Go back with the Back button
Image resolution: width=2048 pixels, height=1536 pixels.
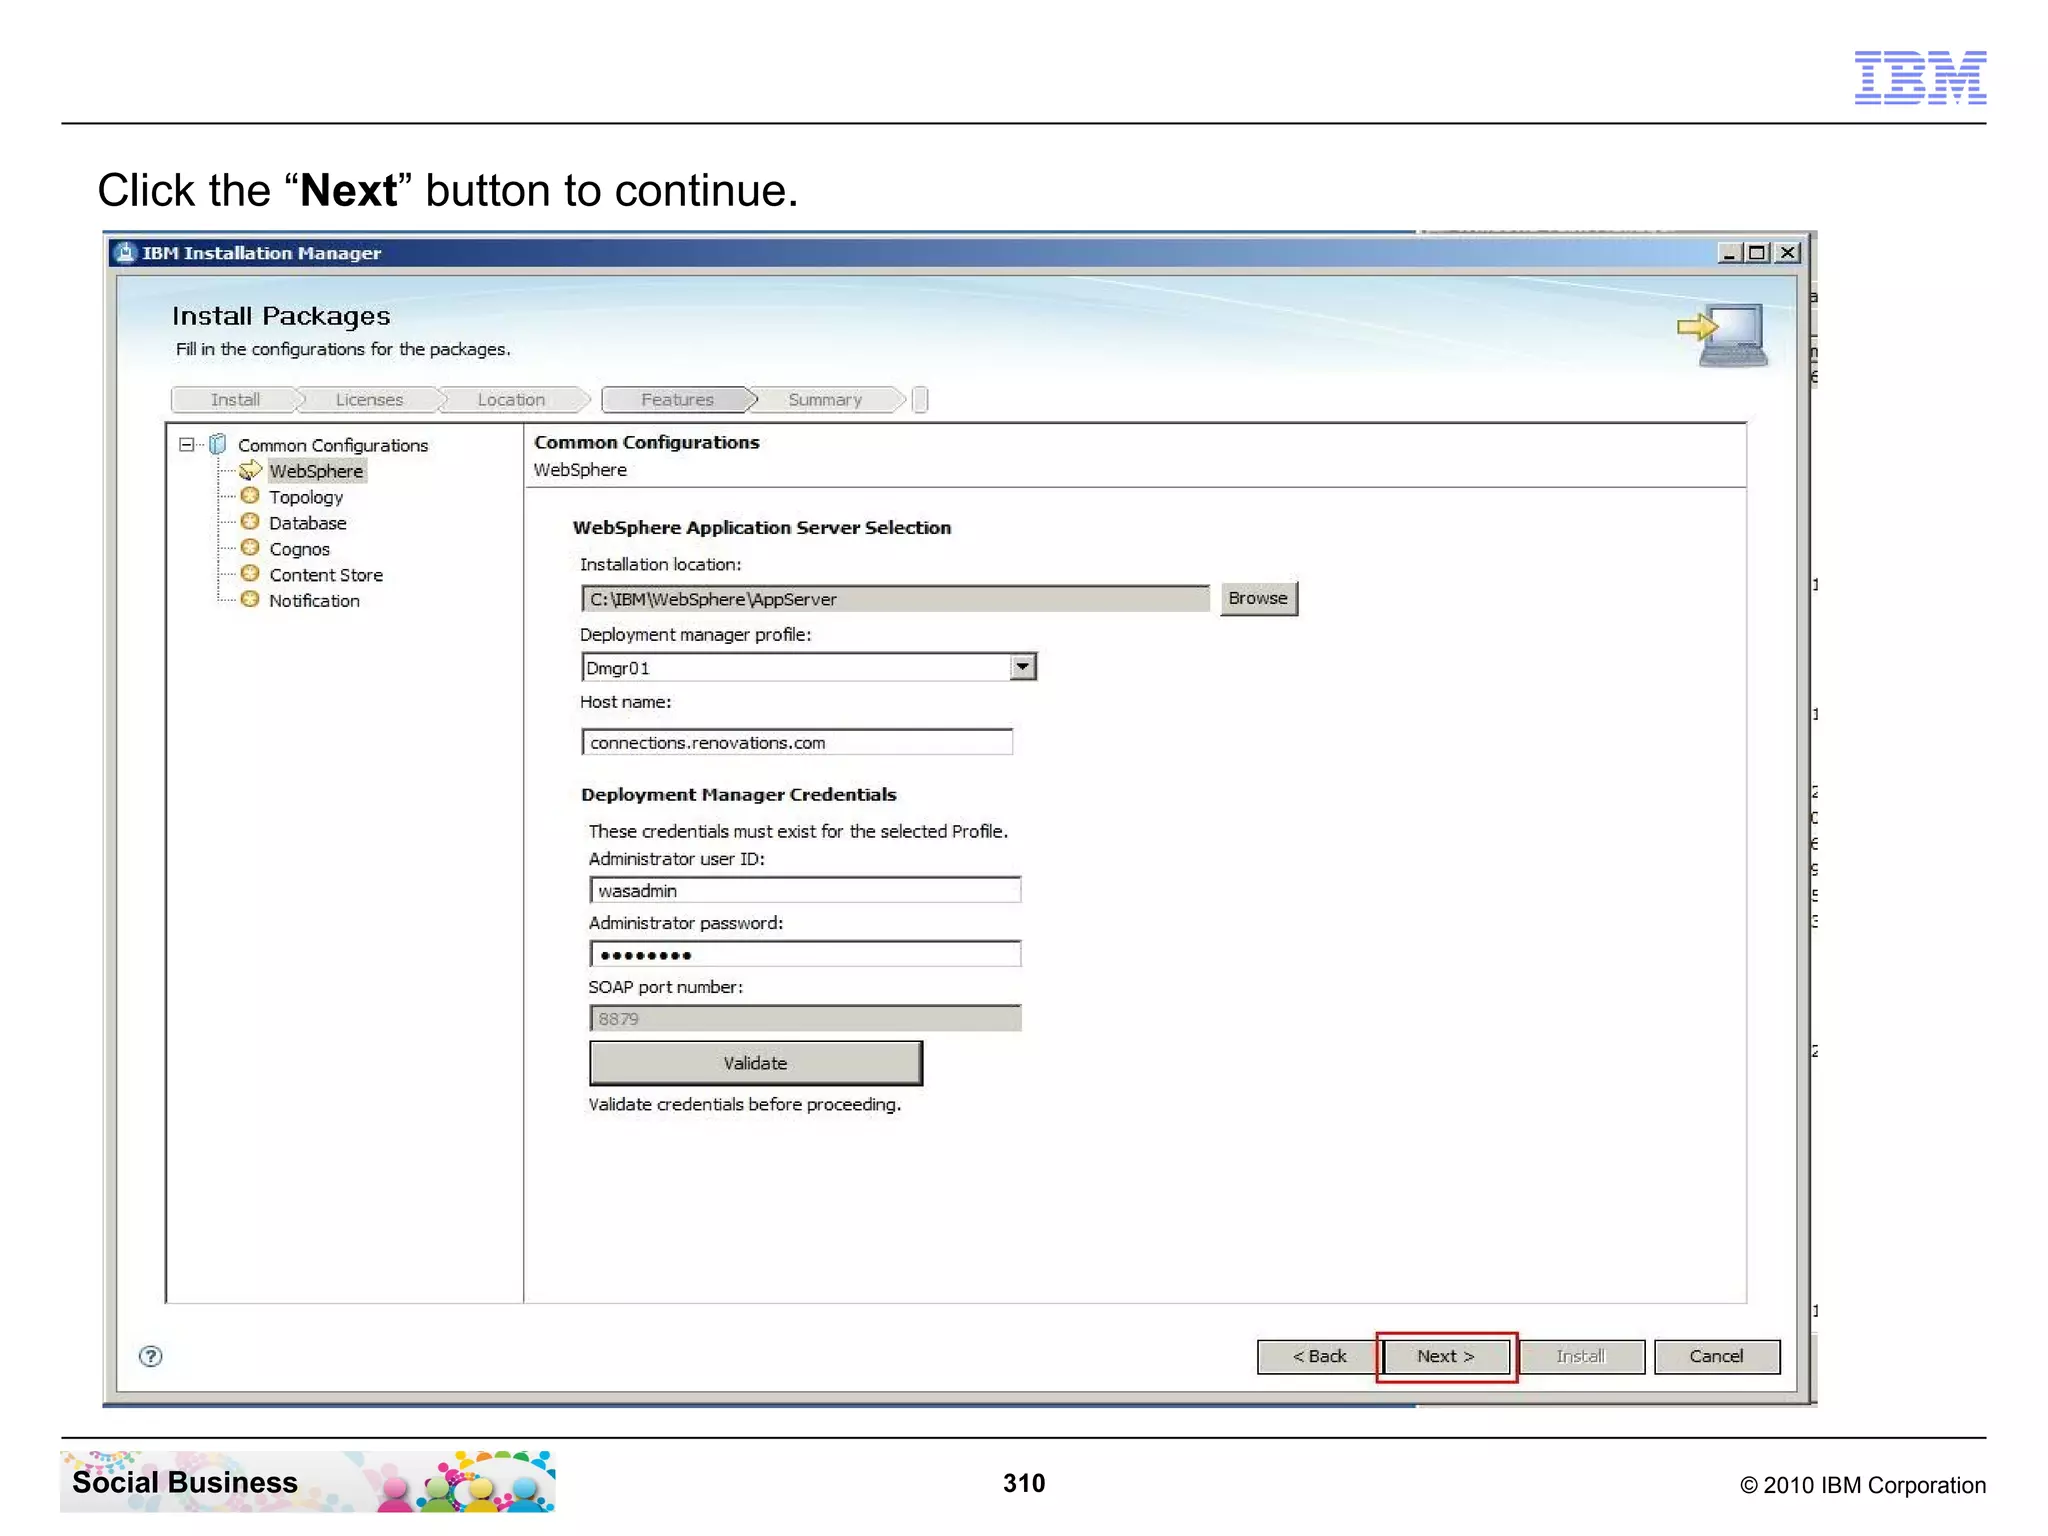(x=1318, y=1356)
